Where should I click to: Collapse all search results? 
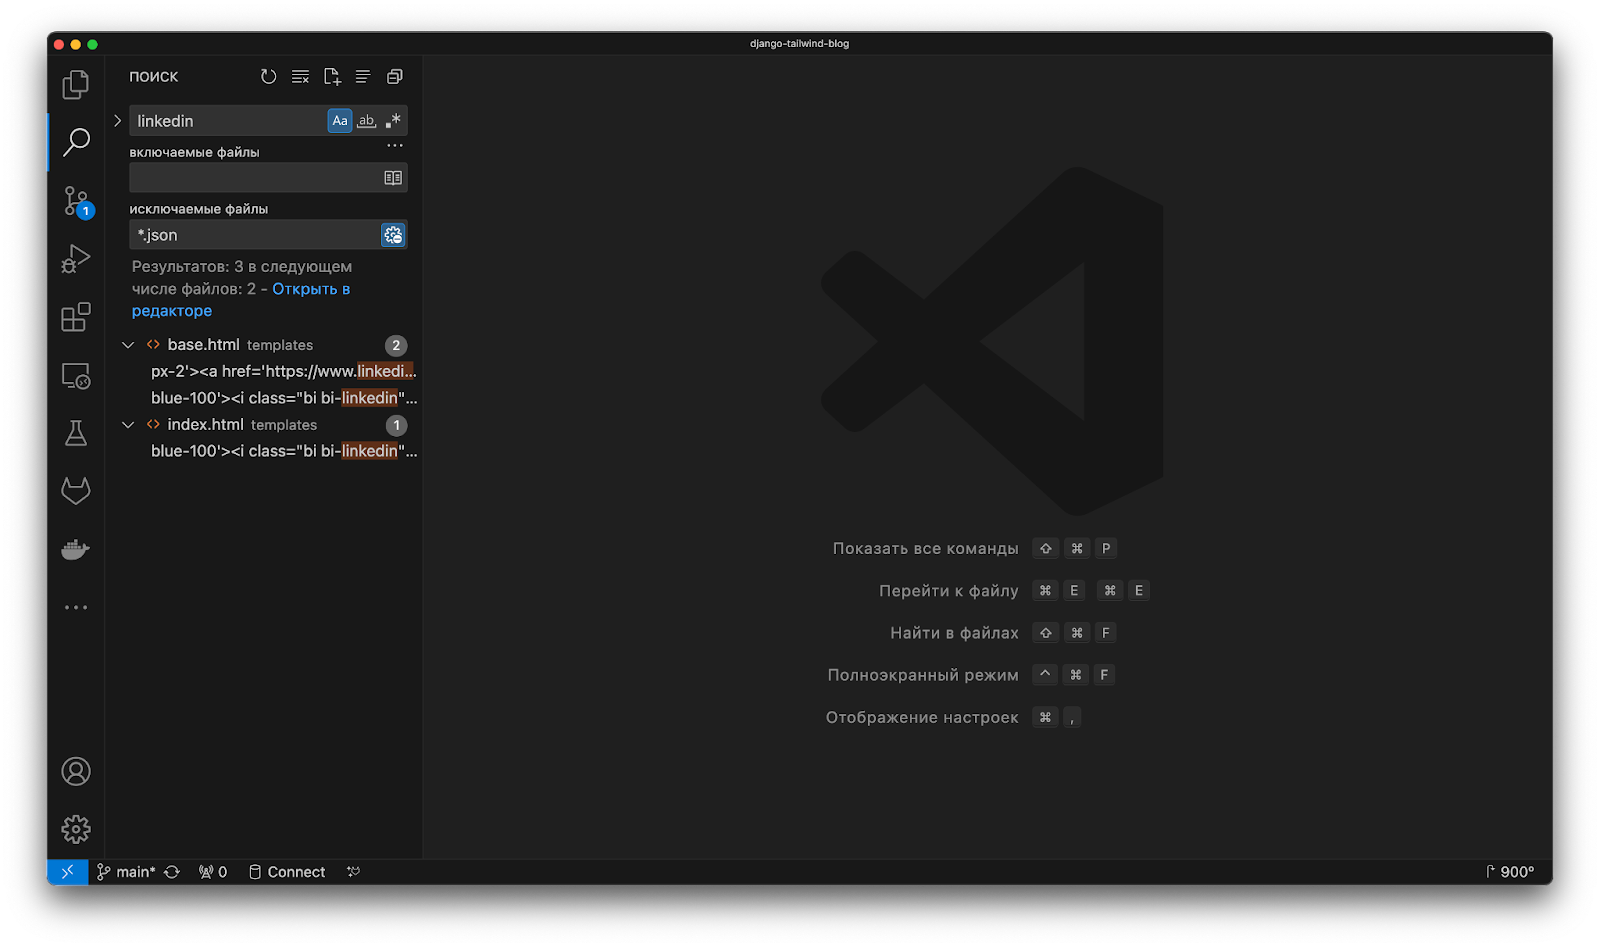(x=395, y=77)
